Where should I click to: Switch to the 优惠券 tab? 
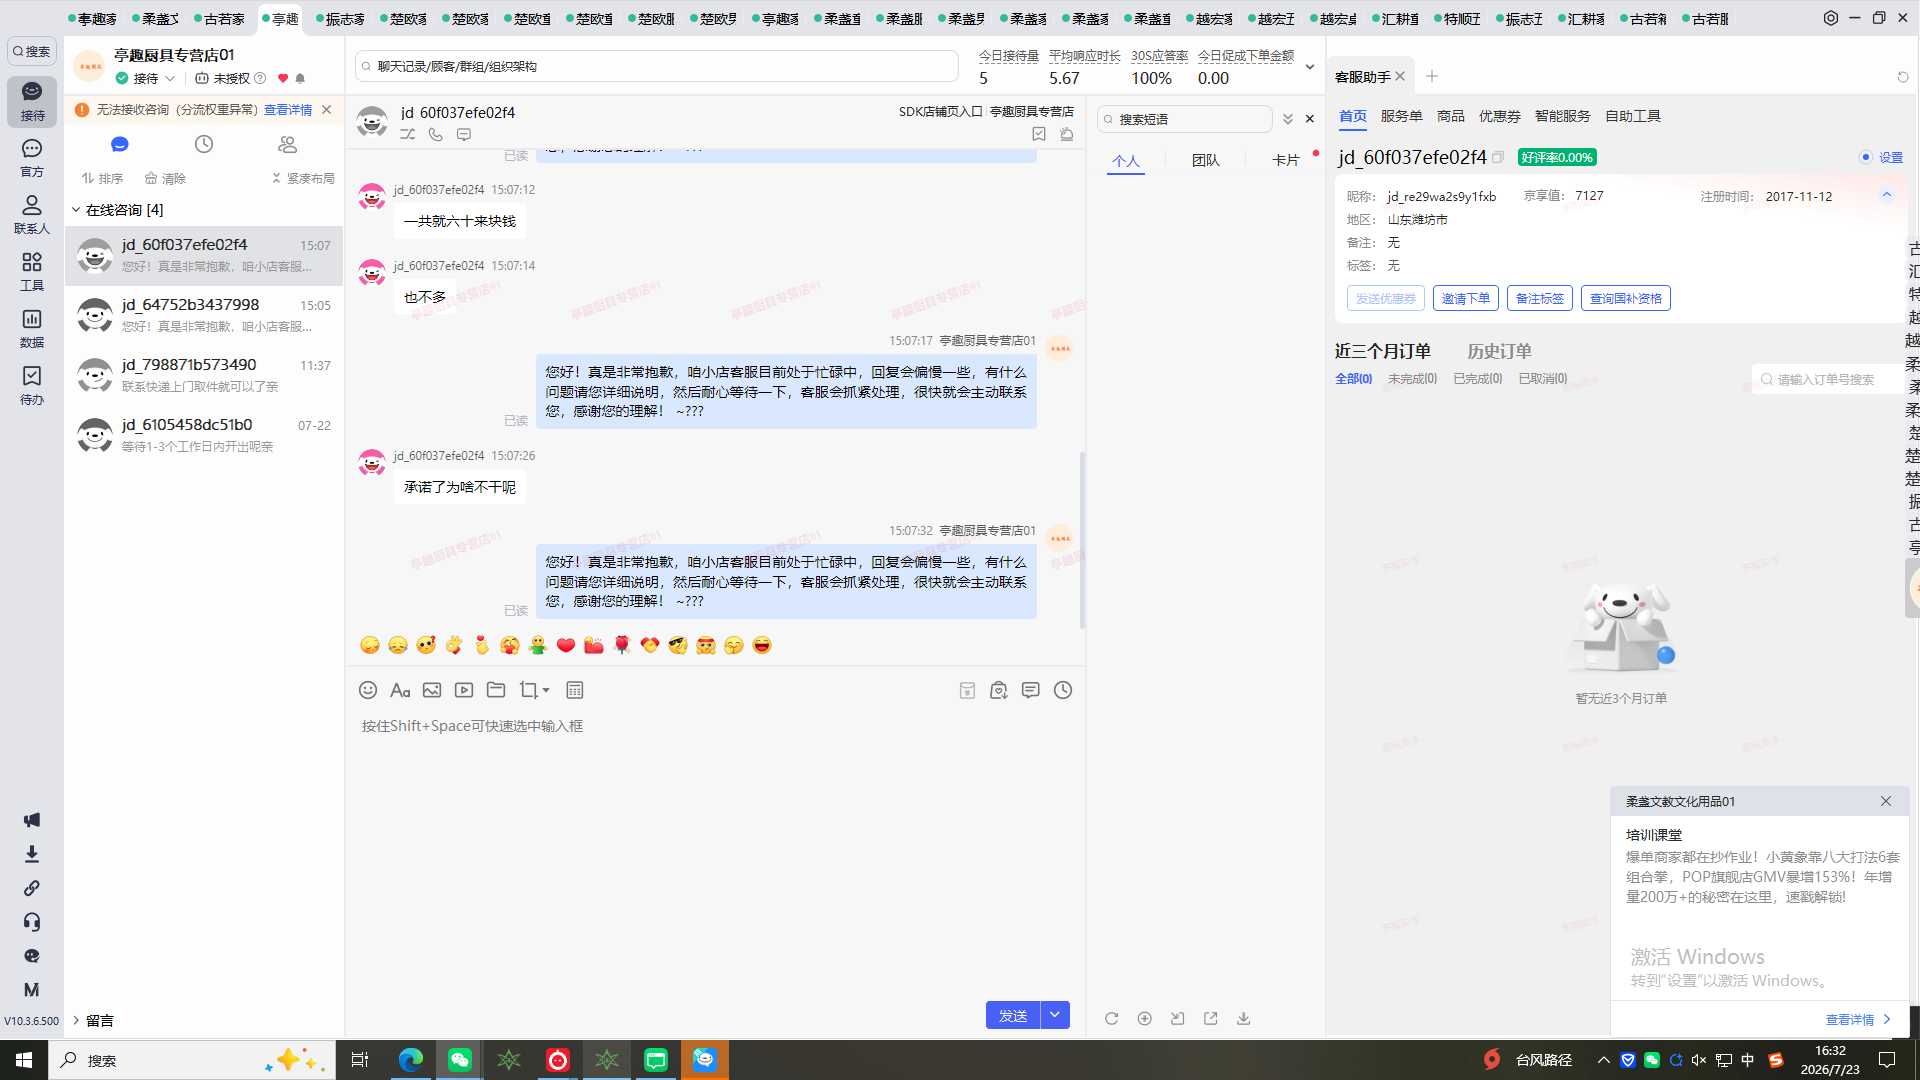(1500, 116)
